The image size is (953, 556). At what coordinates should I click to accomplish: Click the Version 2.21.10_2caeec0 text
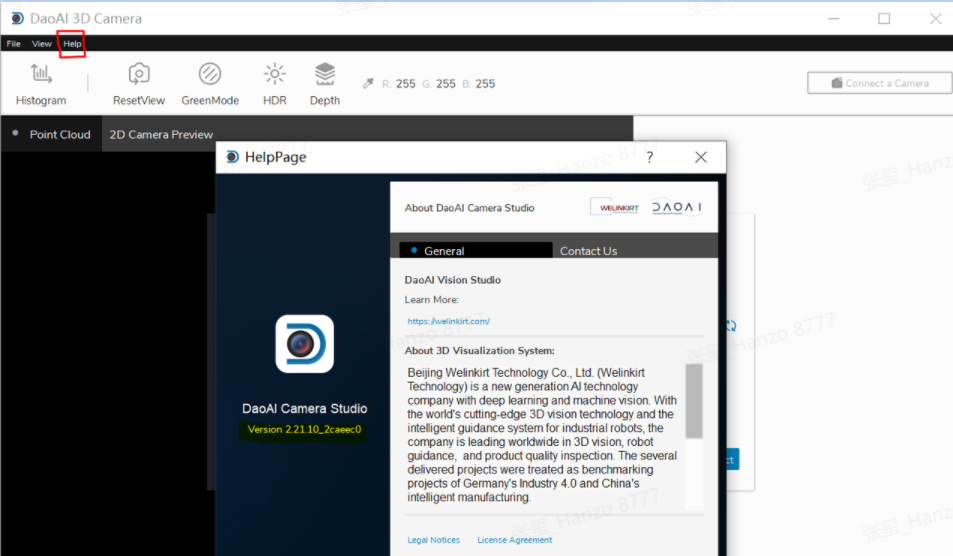point(304,429)
